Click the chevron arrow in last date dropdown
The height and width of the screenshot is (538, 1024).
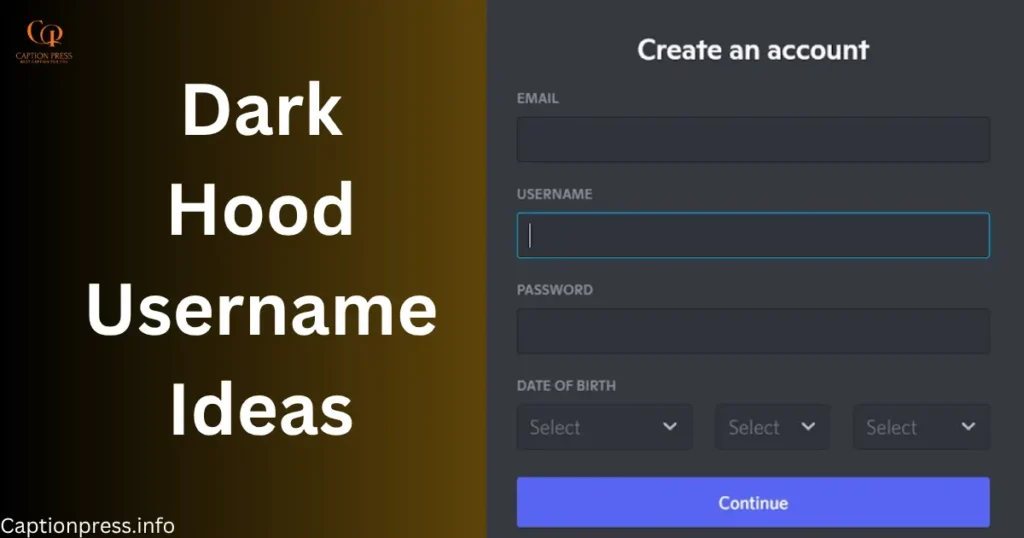(x=968, y=427)
